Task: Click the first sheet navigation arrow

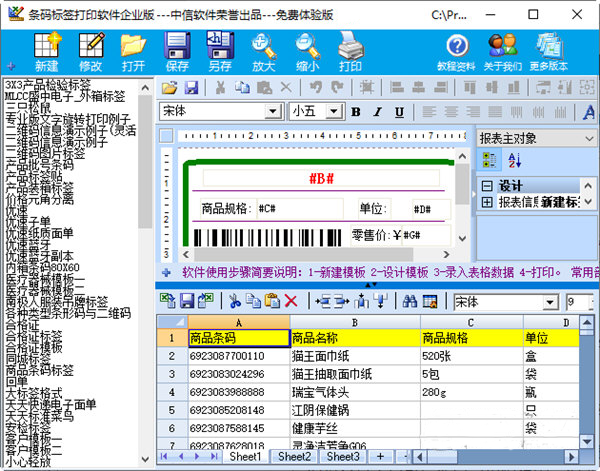Action: click(x=164, y=456)
